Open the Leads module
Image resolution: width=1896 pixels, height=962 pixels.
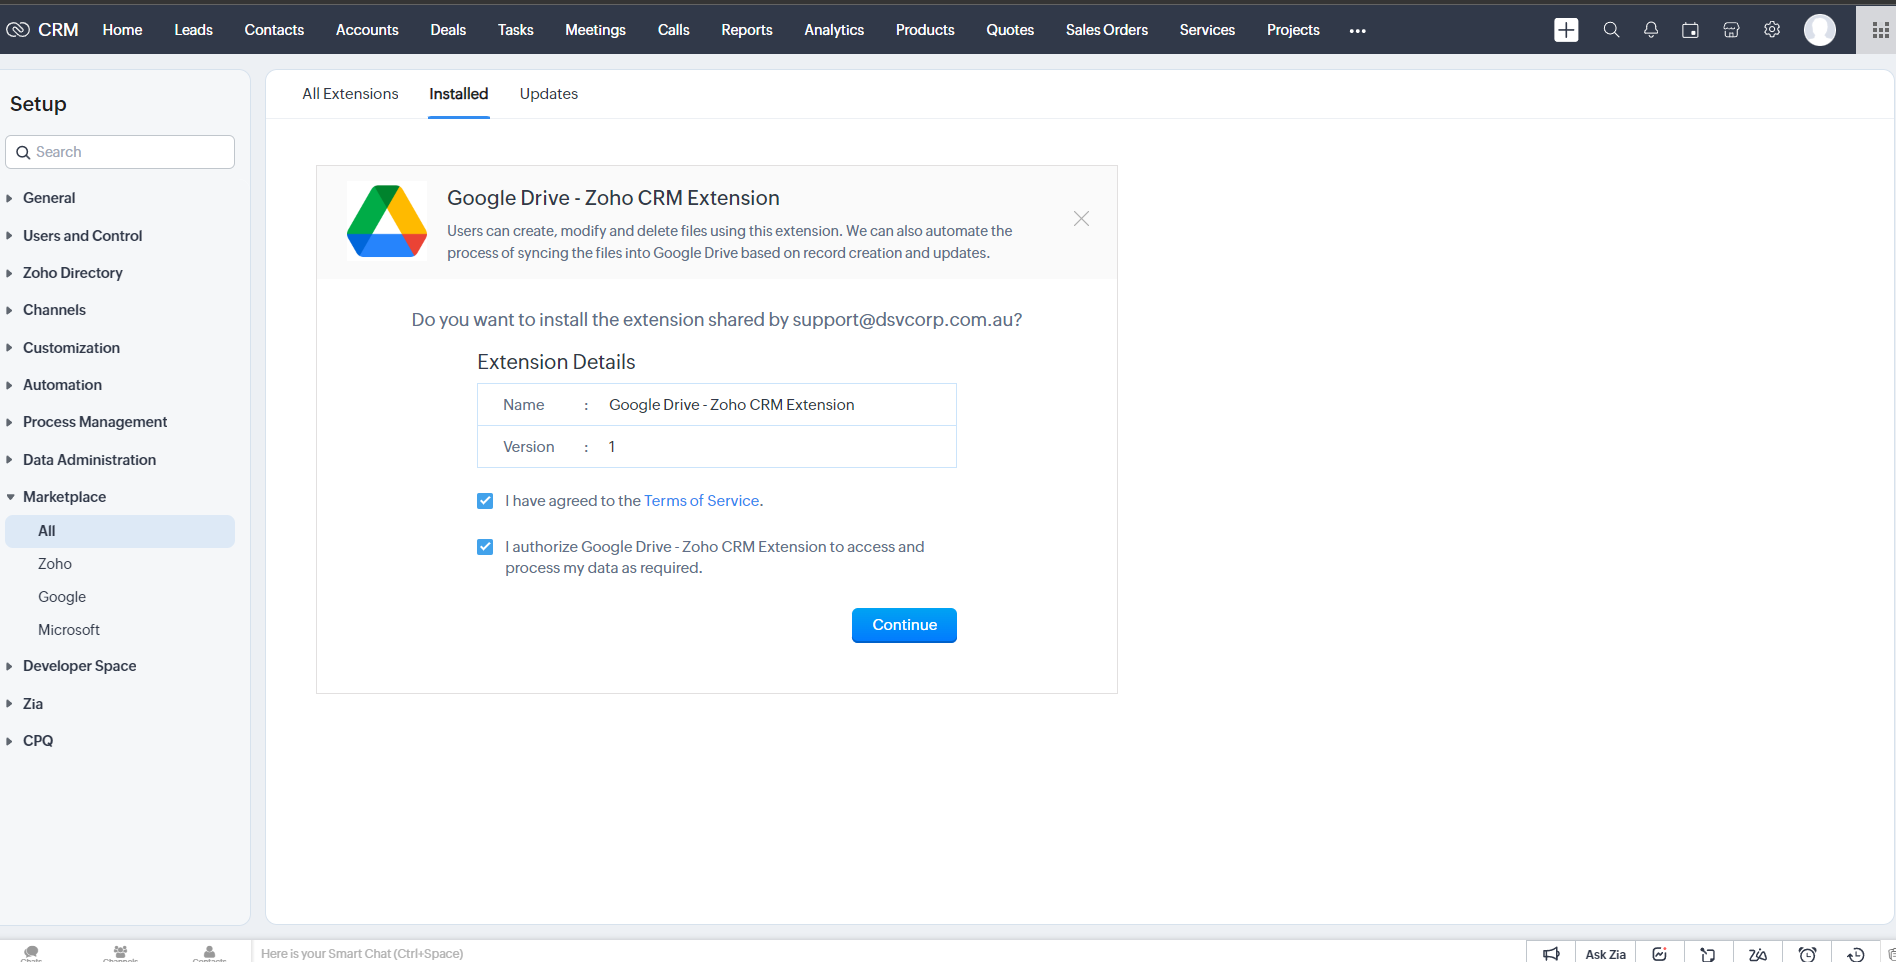tap(193, 30)
